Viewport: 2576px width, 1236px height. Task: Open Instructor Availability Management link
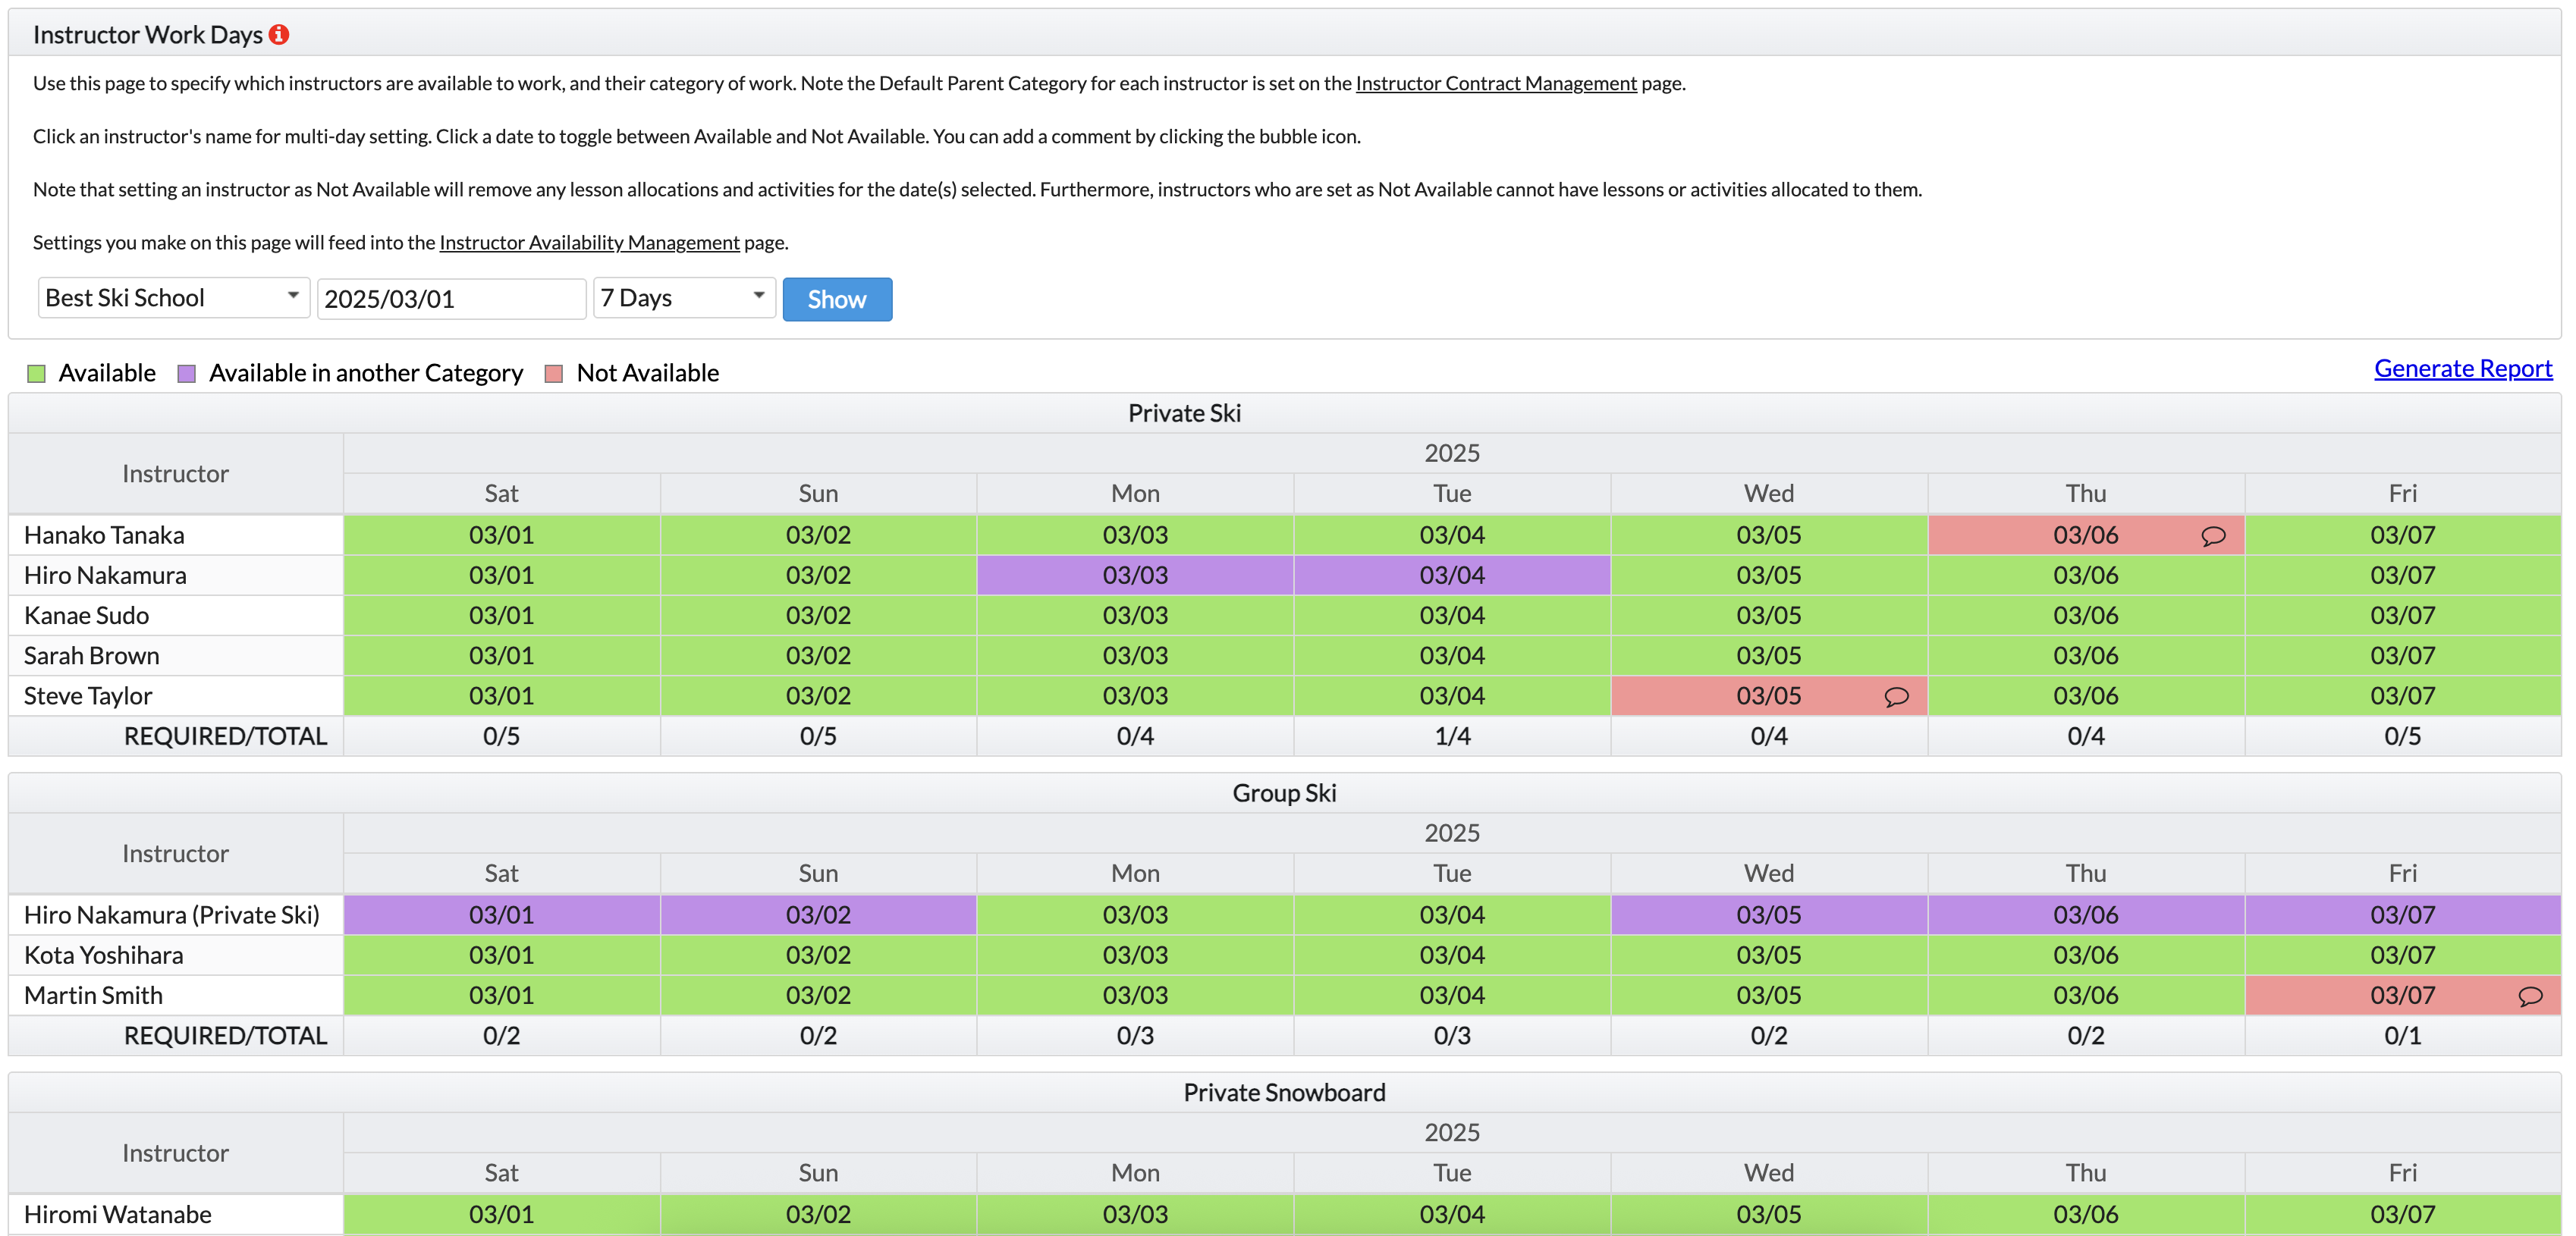589,242
